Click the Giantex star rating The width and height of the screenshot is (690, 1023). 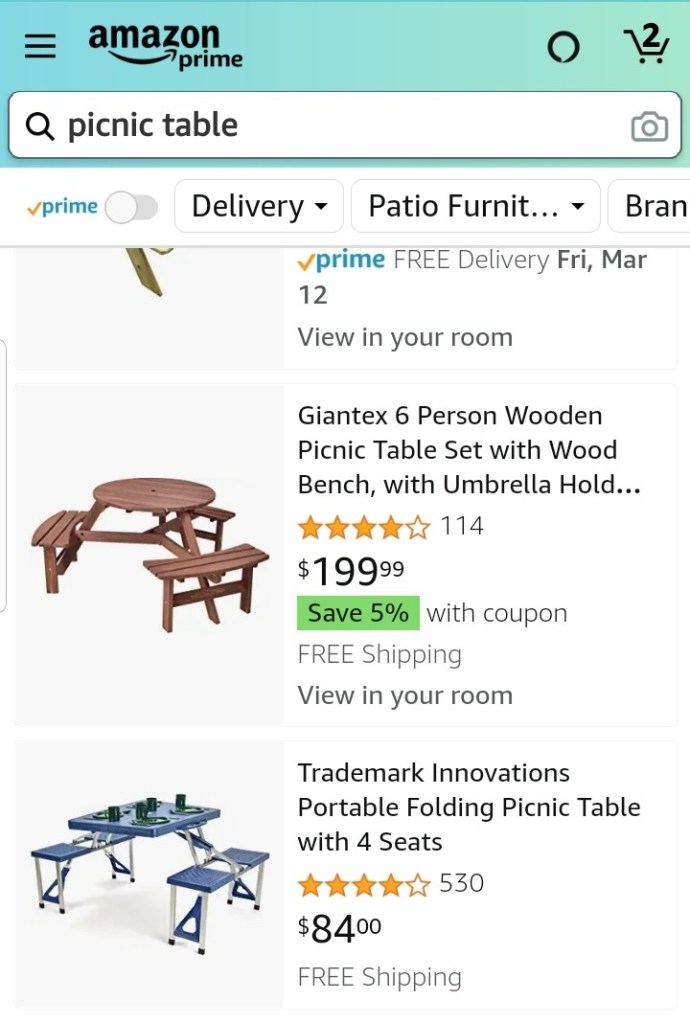364,526
